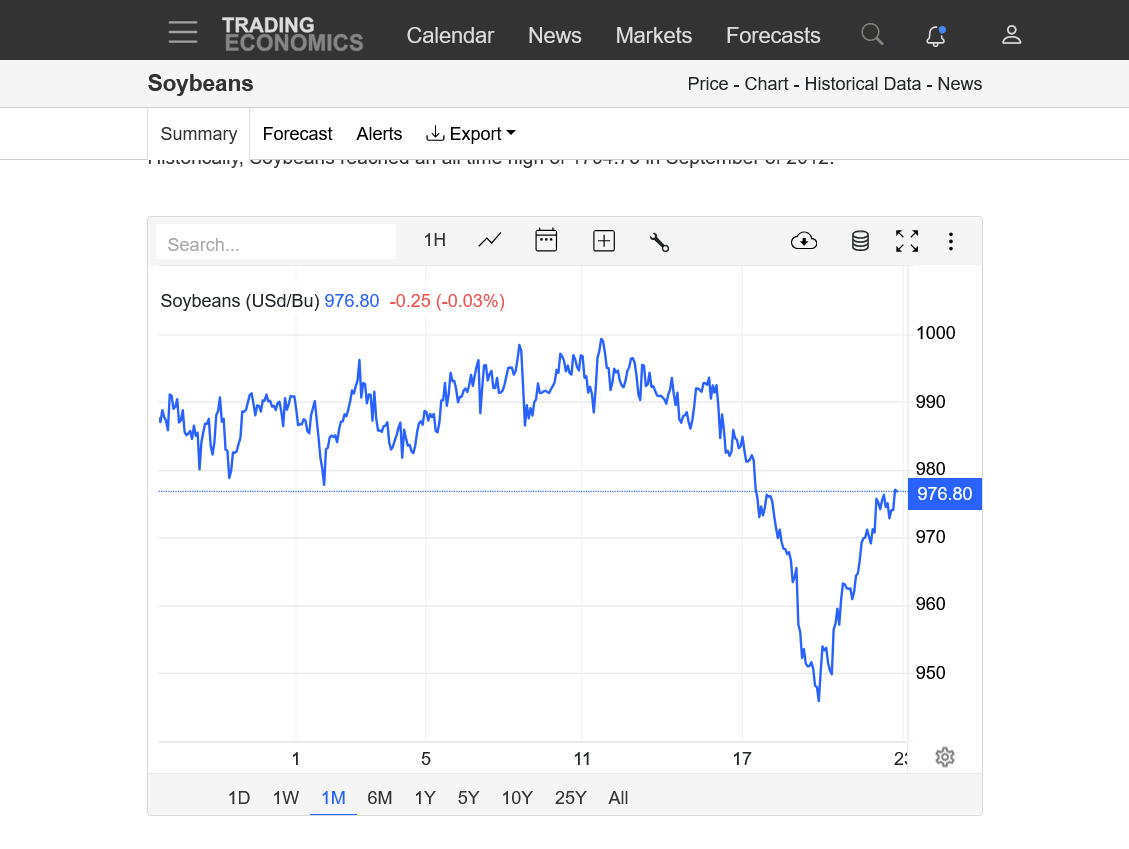Viewport: 1129px width, 849px height.
Task: Select the 6M time range
Action: pyautogui.click(x=380, y=798)
